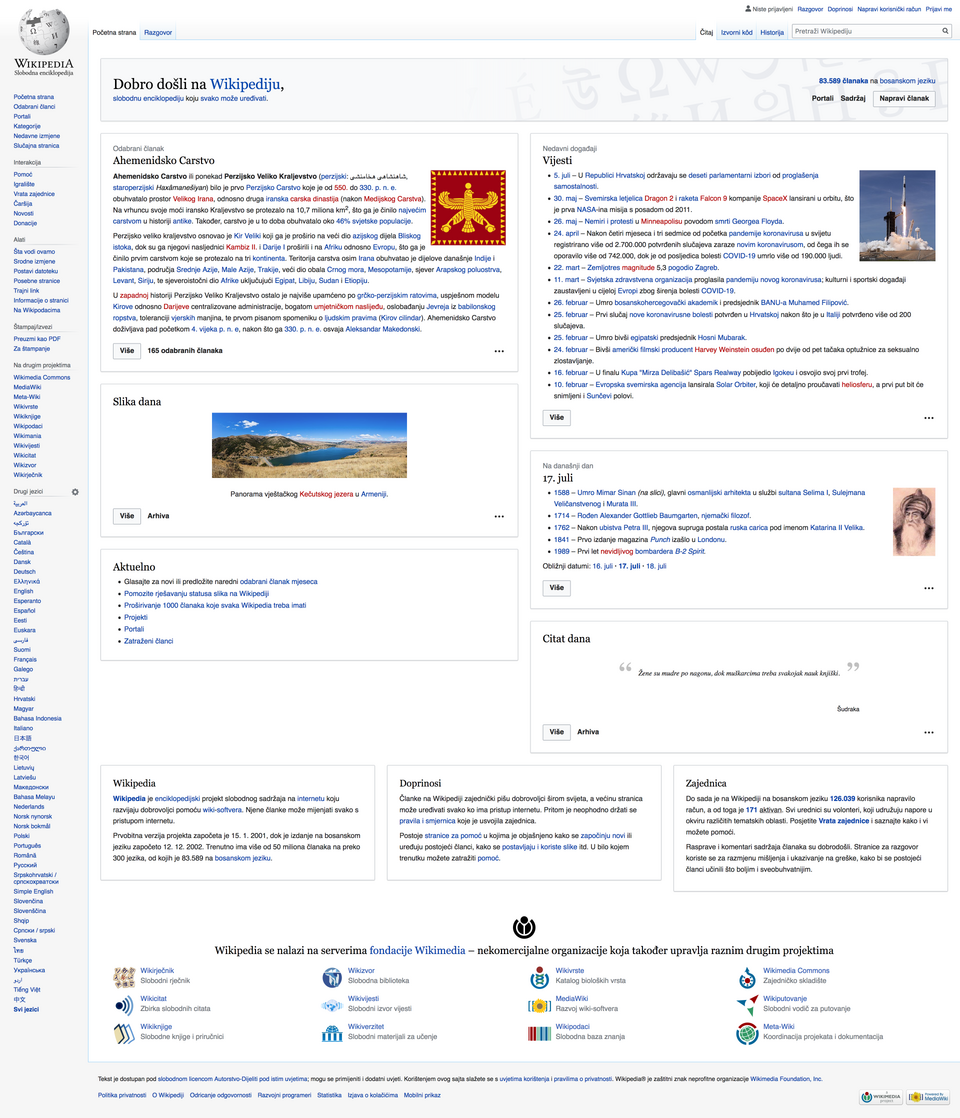The width and height of the screenshot is (960, 1118).
Task: Click the Kečutsko lake panorama image
Action: click(310, 445)
